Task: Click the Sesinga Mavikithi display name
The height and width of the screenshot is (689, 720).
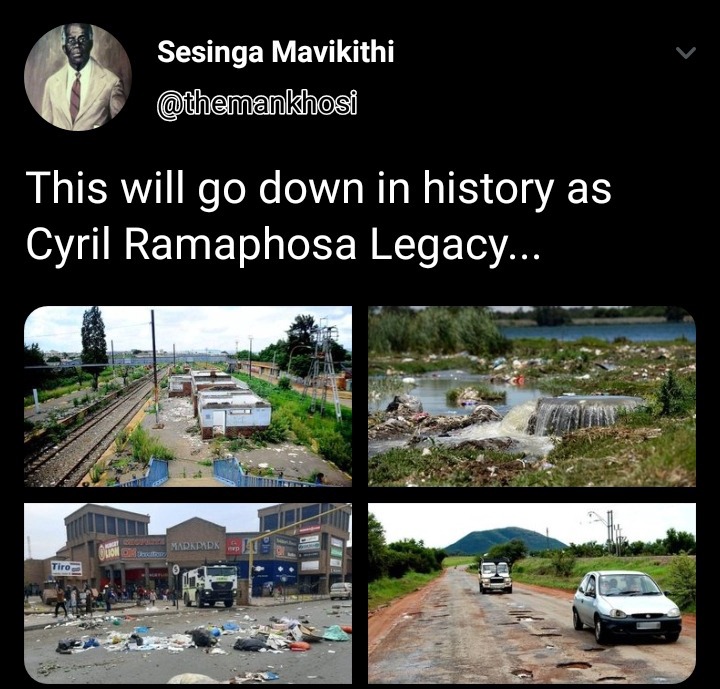Action: tap(276, 51)
